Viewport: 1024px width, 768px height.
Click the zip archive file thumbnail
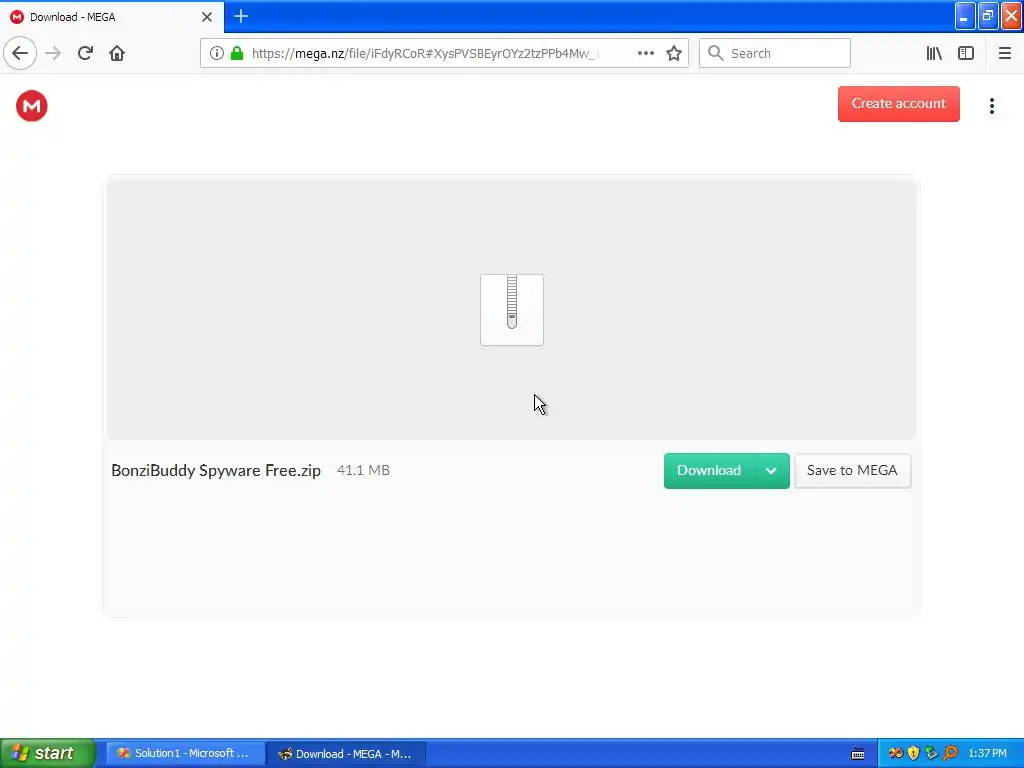tap(512, 310)
